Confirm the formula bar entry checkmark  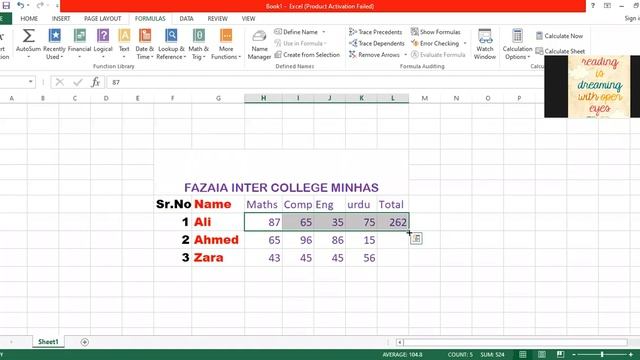[78, 82]
